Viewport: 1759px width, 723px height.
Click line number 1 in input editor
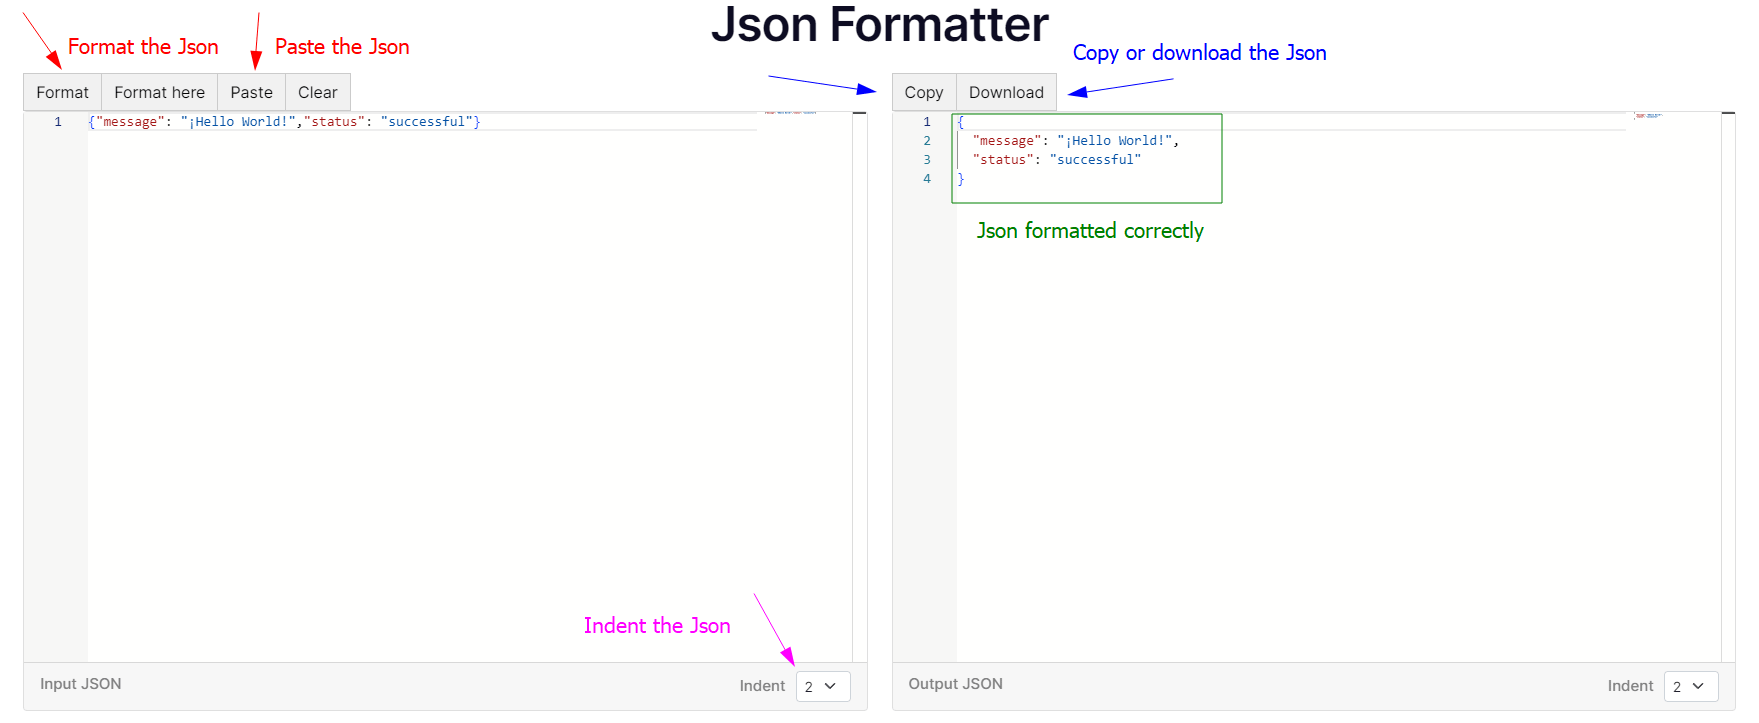(x=58, y=122)
